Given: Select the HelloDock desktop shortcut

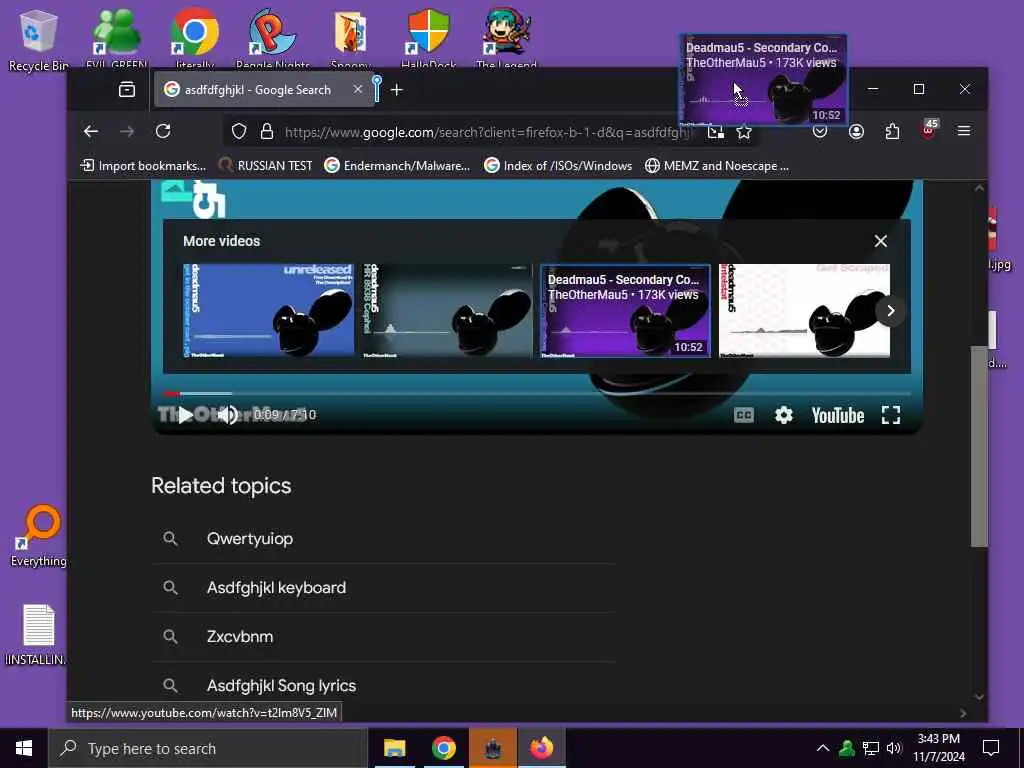Looking at the screenshot, I should click(x=428, y=38).
